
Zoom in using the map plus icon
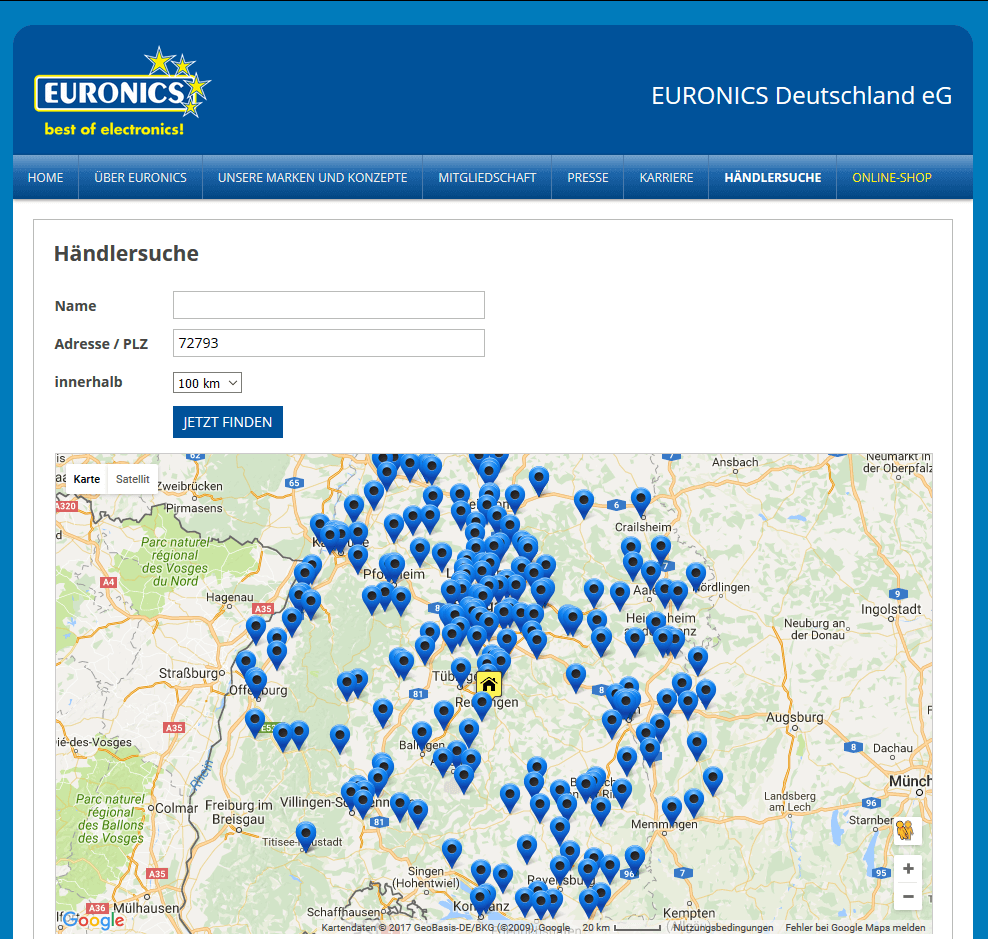point(907,868)
